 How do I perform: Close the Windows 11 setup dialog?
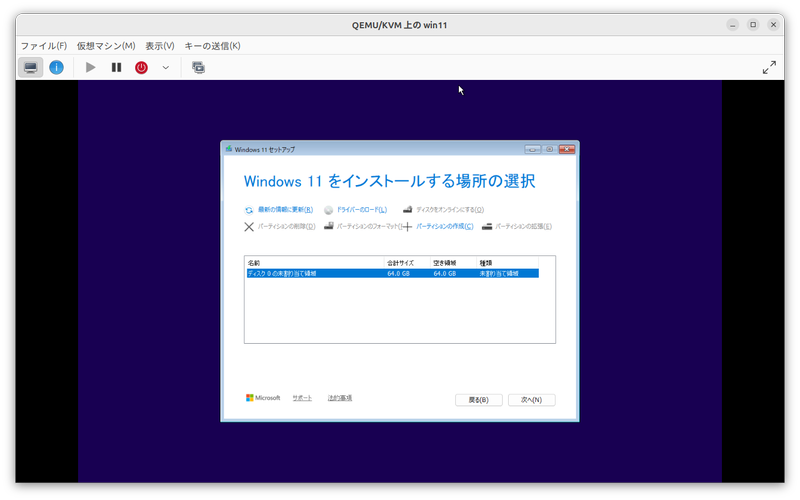pos(567,149)
